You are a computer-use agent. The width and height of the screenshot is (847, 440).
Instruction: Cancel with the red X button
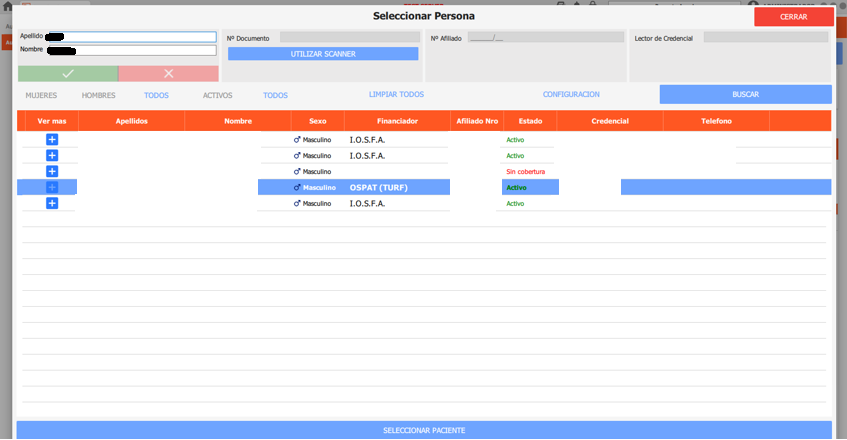click(168, 73)
